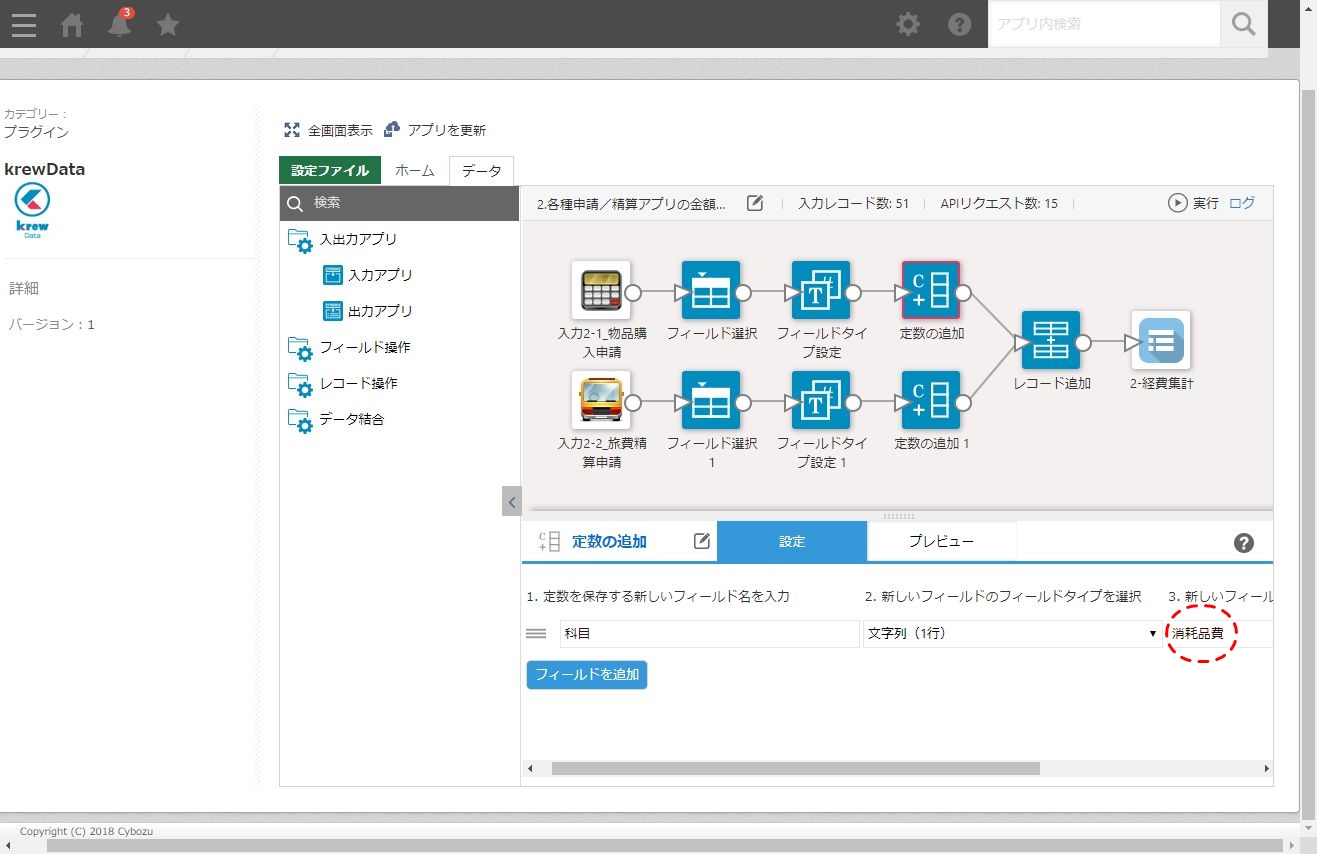The image size is (1317, 854).
Task: Select the レコード追加 node
Action: tap(1051, 340)
